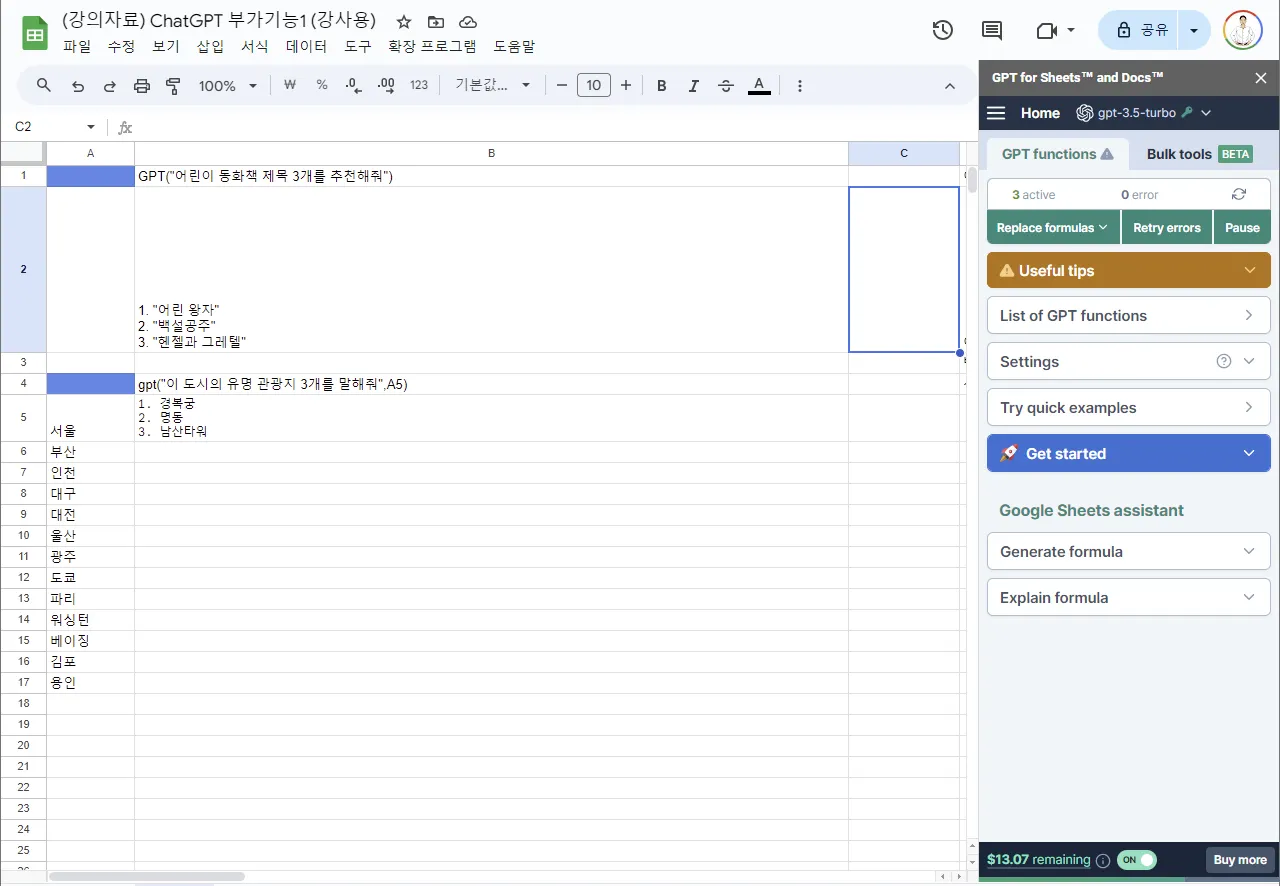Decrease the font size with minus
Screen dimensions: 1280x886
tap(562, 86)
